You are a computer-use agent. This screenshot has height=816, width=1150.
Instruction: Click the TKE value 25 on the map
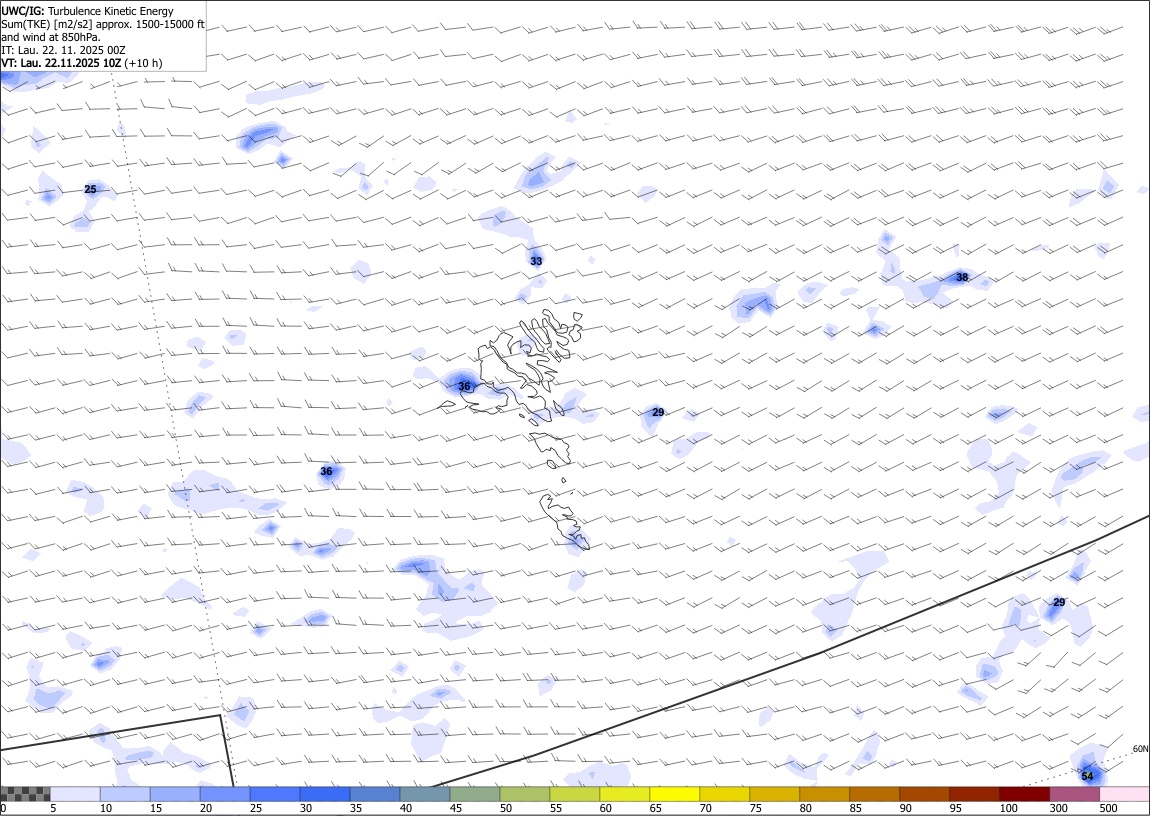click(x=90, y=189)
